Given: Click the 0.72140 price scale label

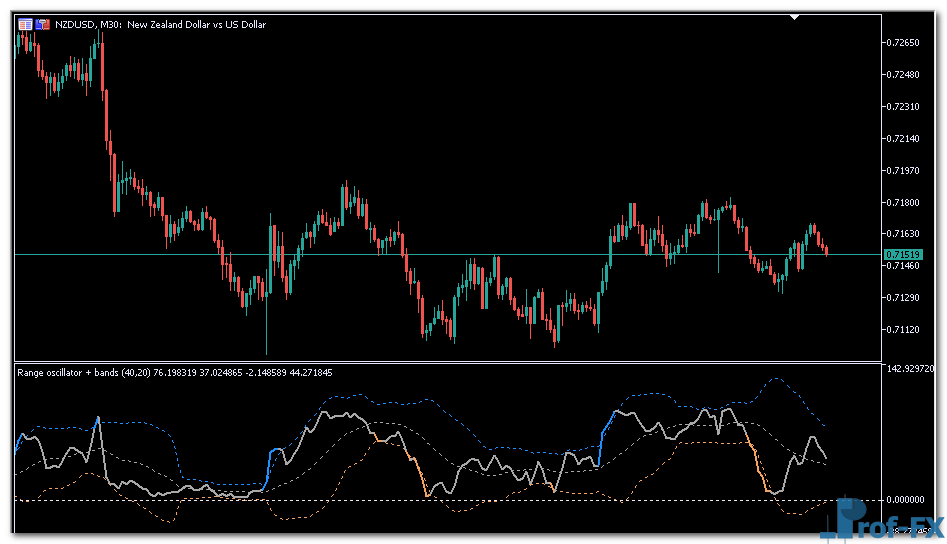Looking at the screenshot, I should click(903, 138).
